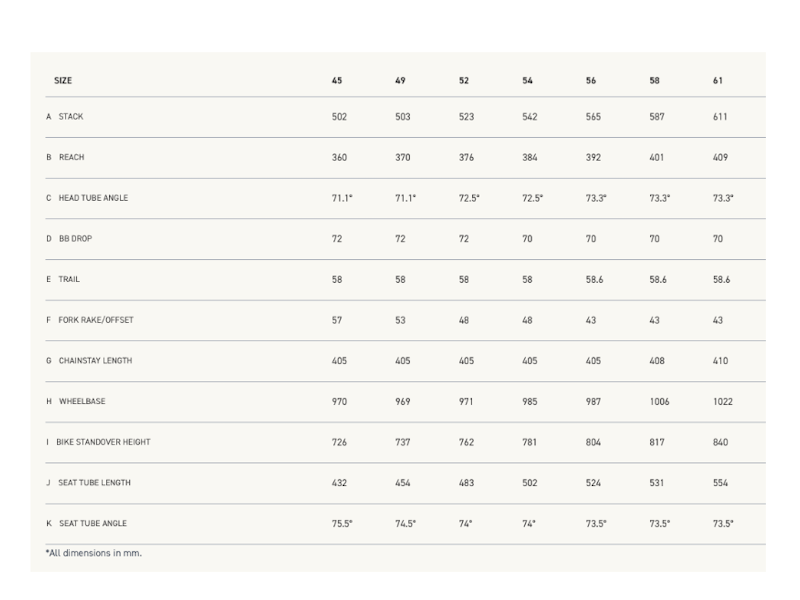The width and height of the screenshot is (800, 600).
Task: Click the TRAIL row label
Action: pyautogui.click(x=69, y=280)
